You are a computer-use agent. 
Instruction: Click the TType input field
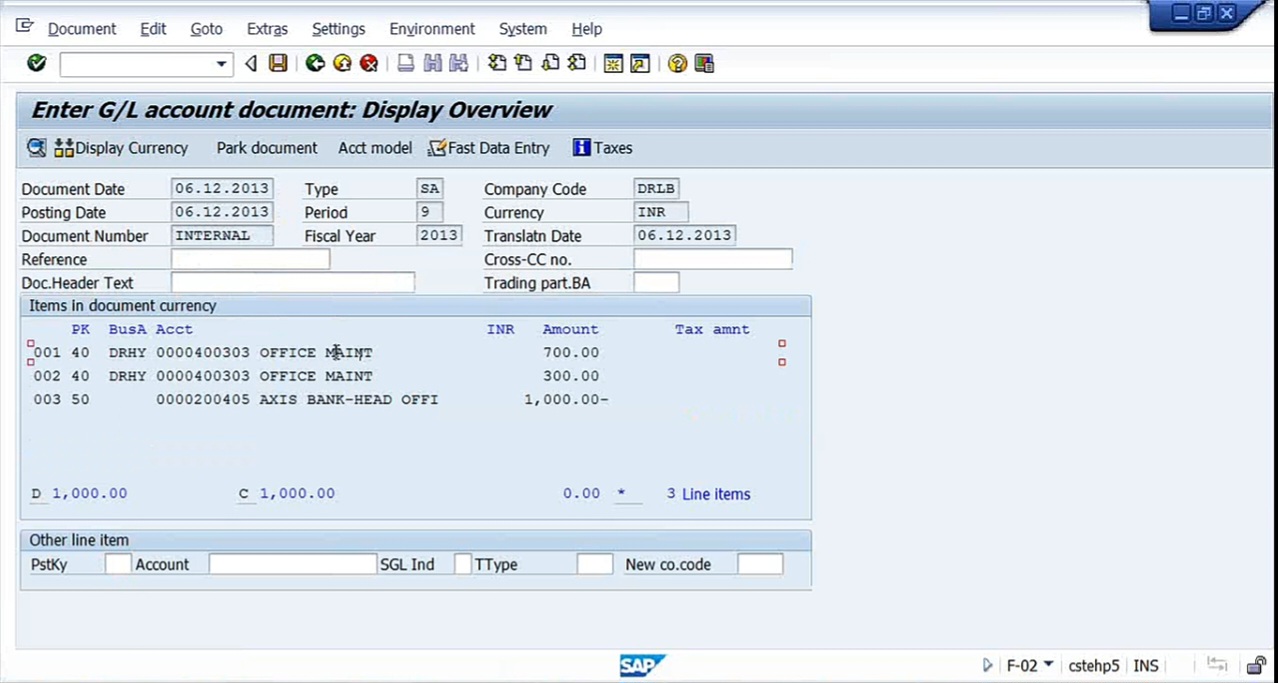(x=595, y=564)
